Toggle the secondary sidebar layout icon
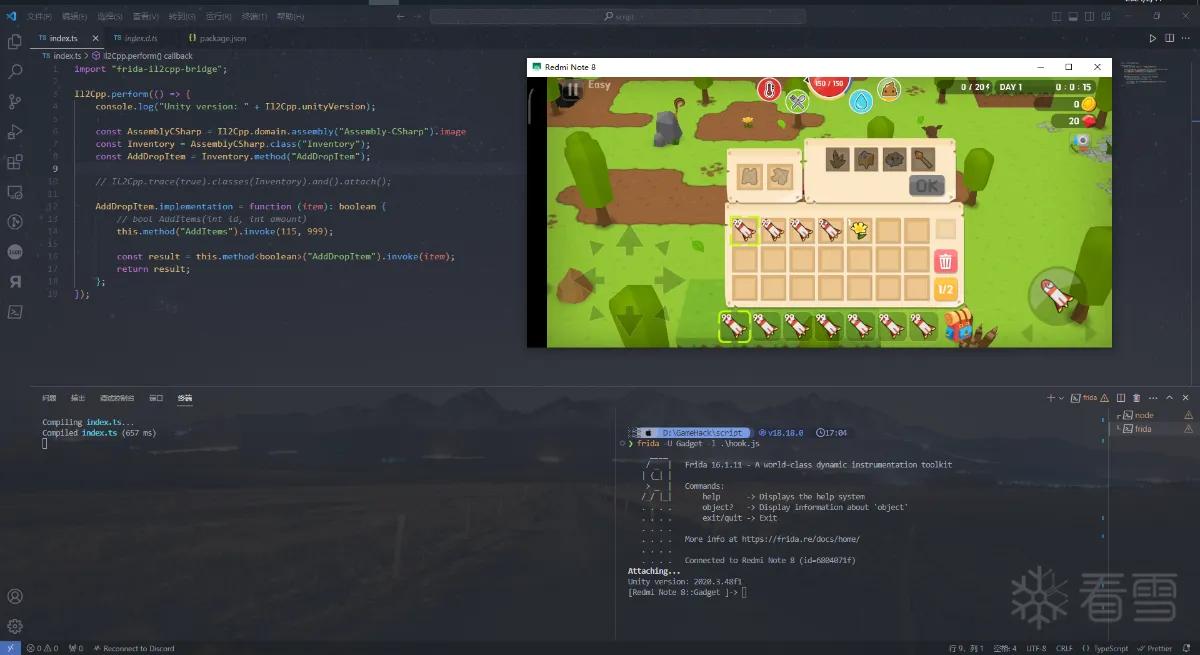 [1089, 16]
